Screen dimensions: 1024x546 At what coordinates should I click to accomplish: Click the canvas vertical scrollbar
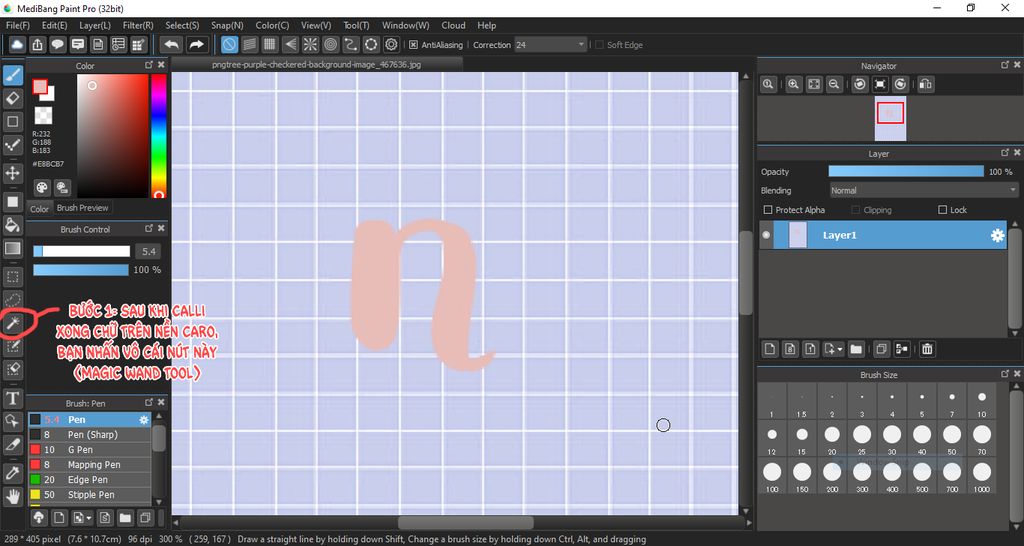[745, 273]
